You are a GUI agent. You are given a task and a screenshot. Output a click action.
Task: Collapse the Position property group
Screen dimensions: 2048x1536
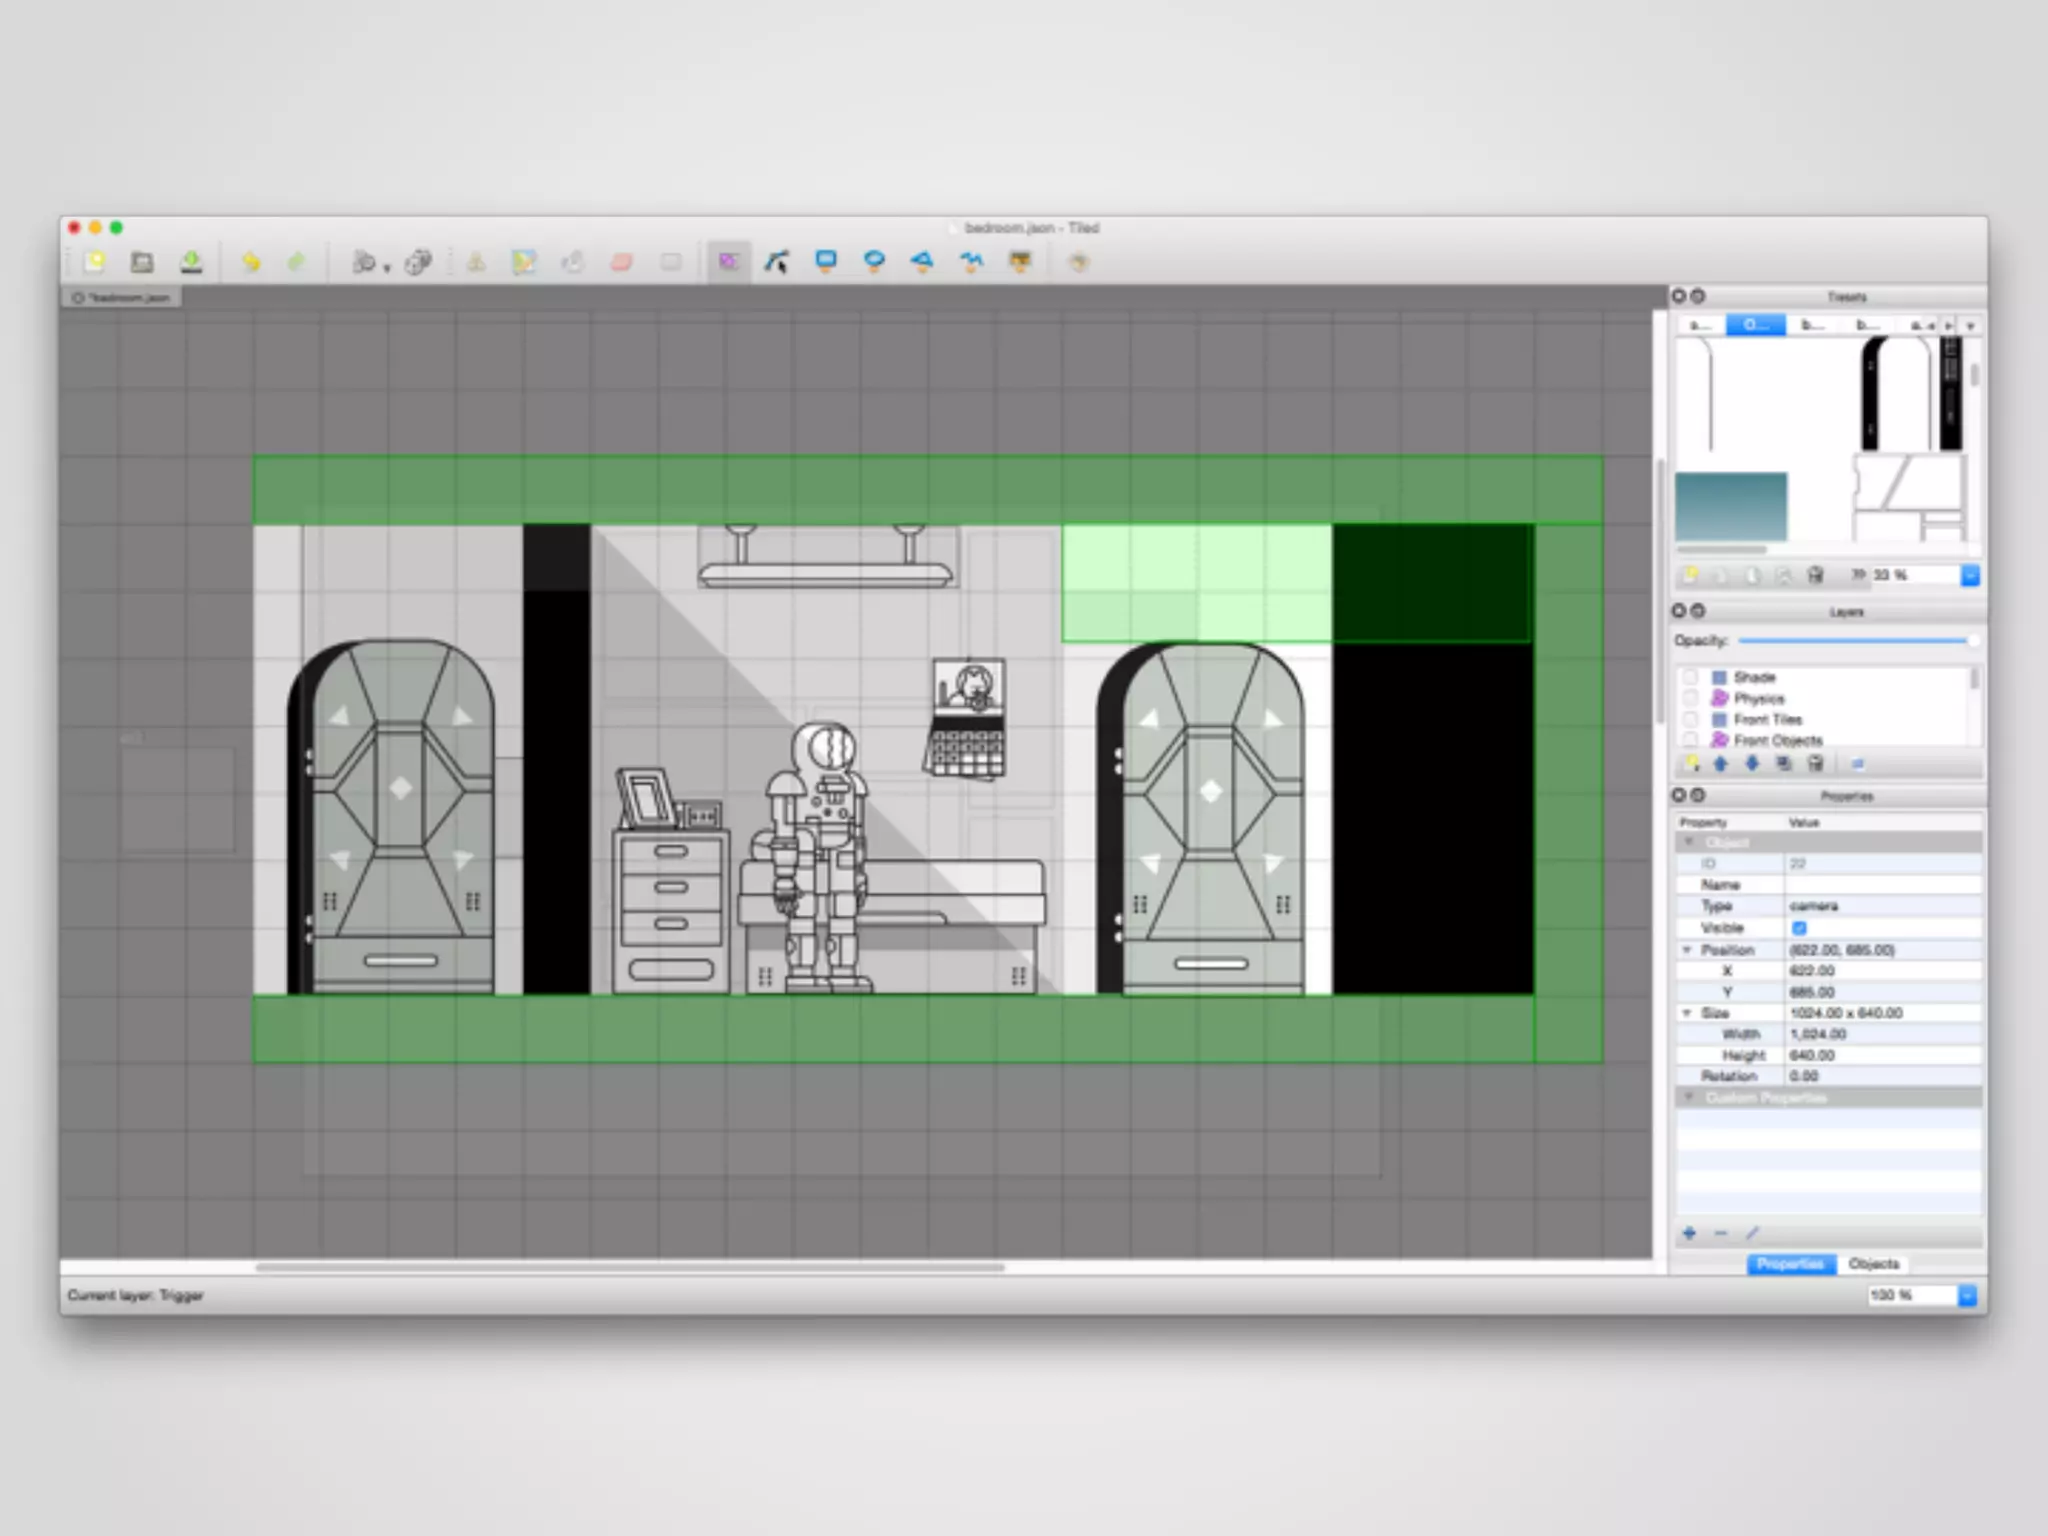pyautogui.click(x=1687, y=950)
